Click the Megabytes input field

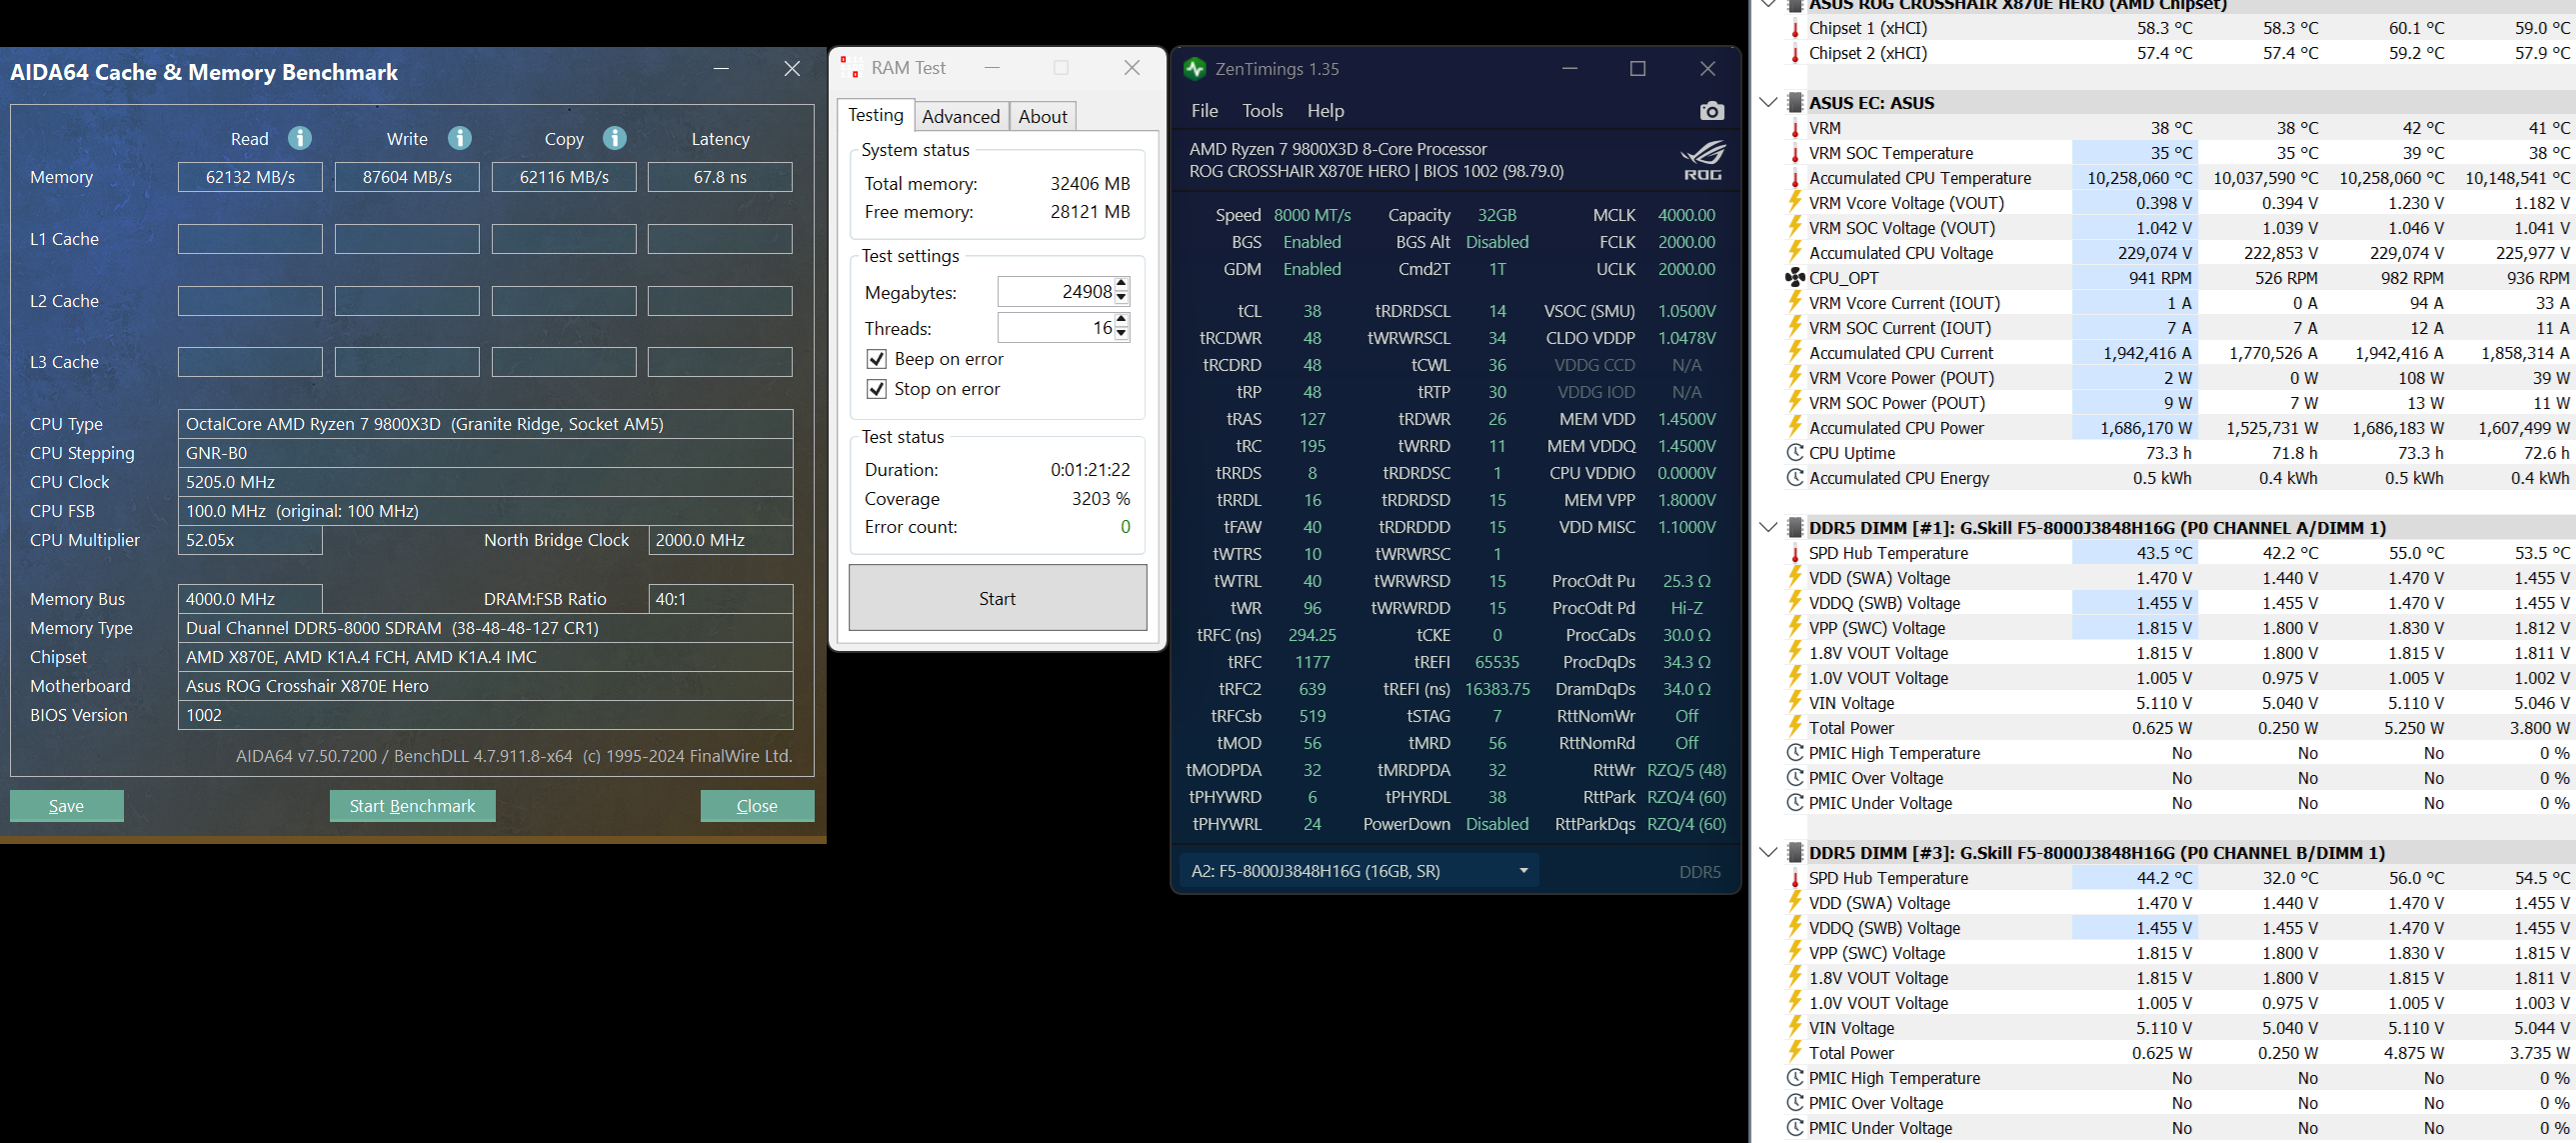(1055, 292)
